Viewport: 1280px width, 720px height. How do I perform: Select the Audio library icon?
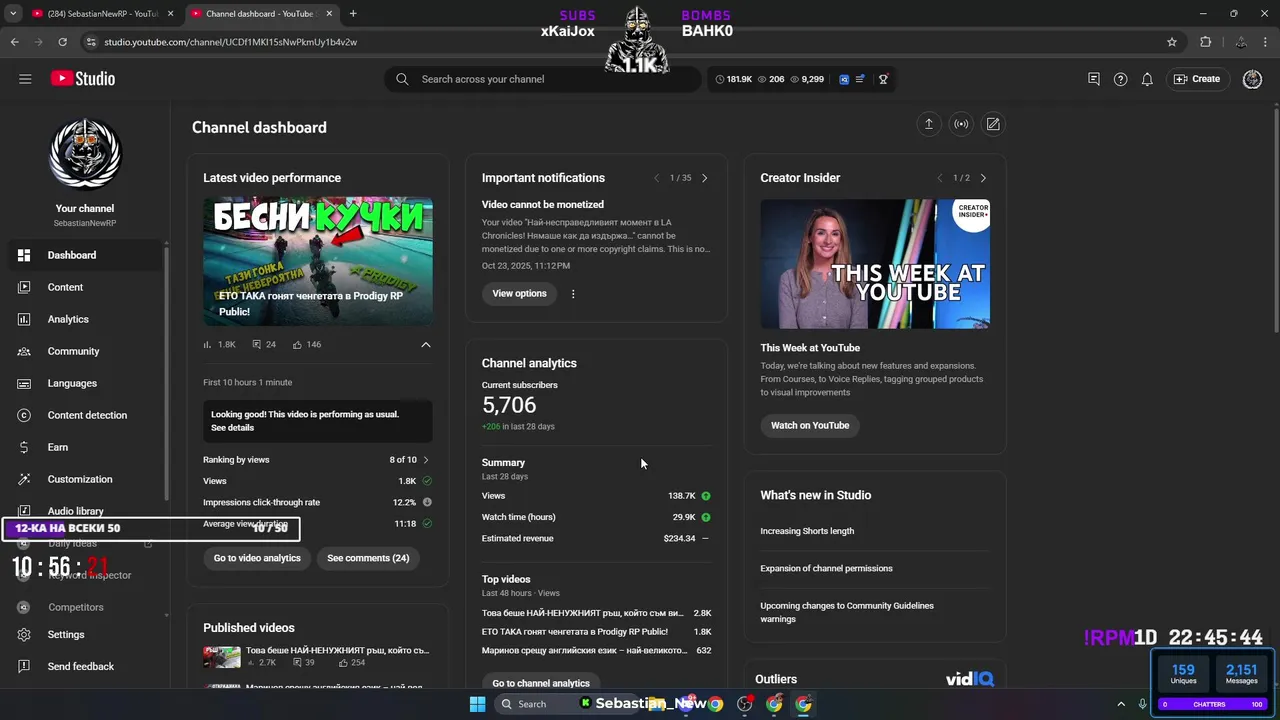(24, 511)
